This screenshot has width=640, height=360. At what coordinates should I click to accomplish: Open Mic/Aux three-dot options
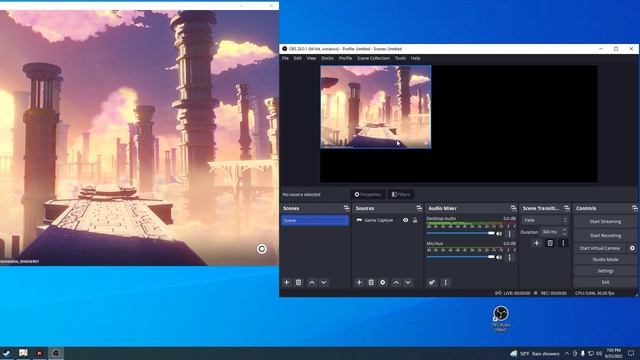tap(509, 258)
